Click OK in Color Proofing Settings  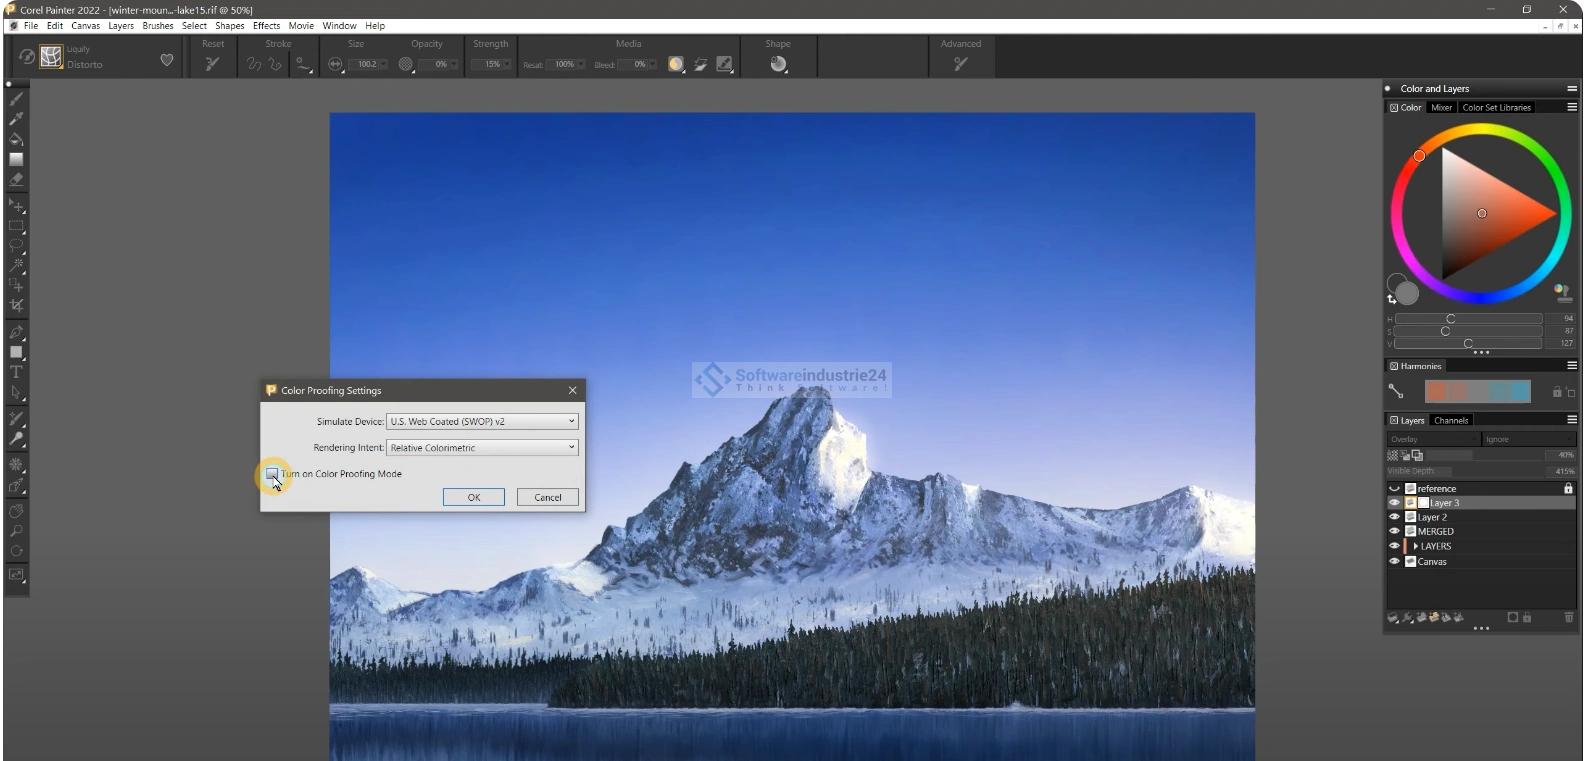tap(474, 498)
